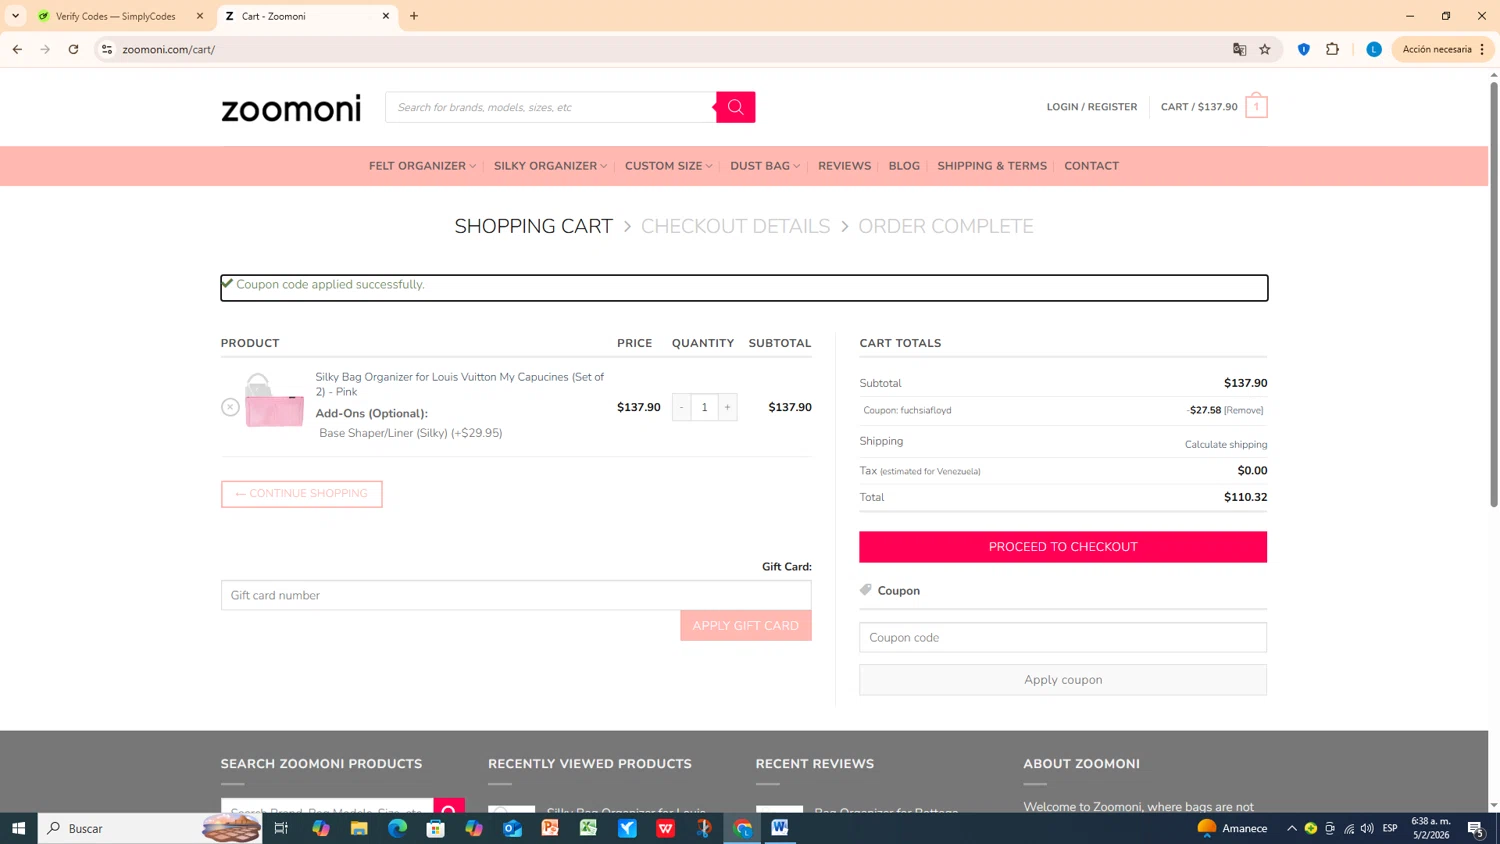Open the Cart / $137.90 link
The image size is (1500, 844).
1199,107
